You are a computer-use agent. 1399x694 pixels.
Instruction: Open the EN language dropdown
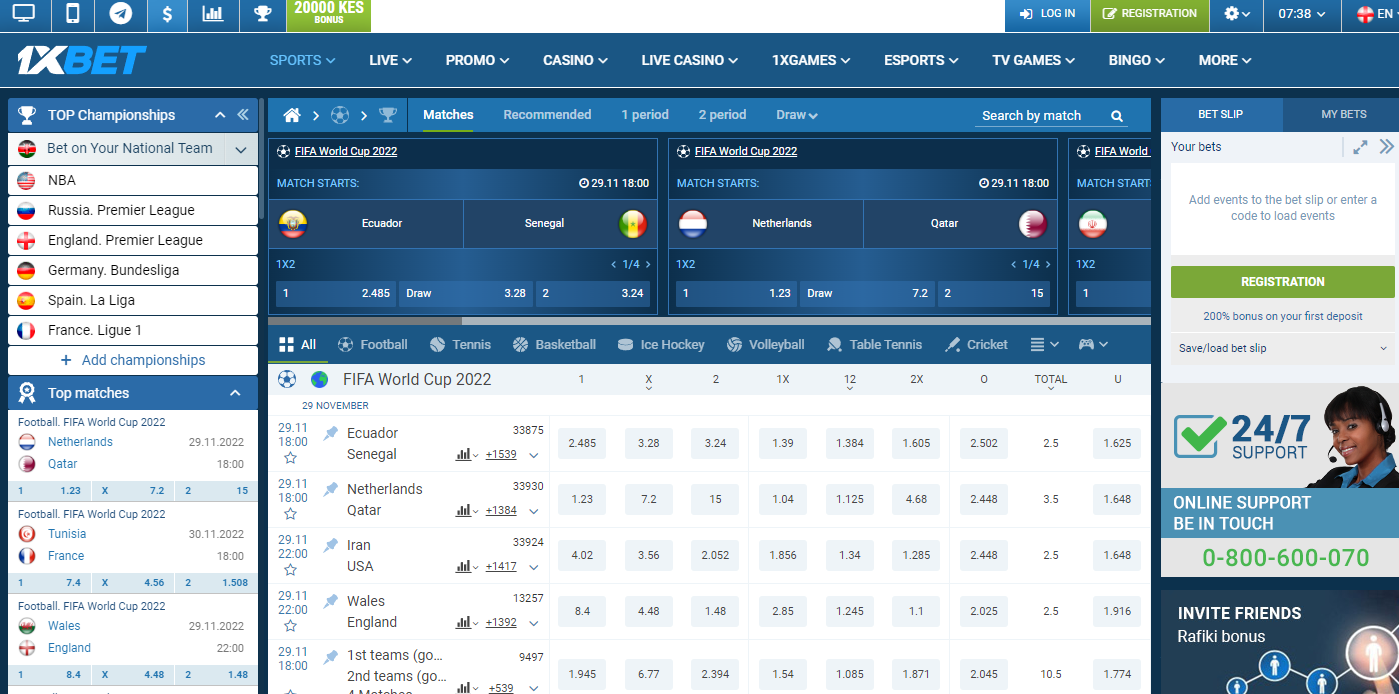coord(1377,14)
